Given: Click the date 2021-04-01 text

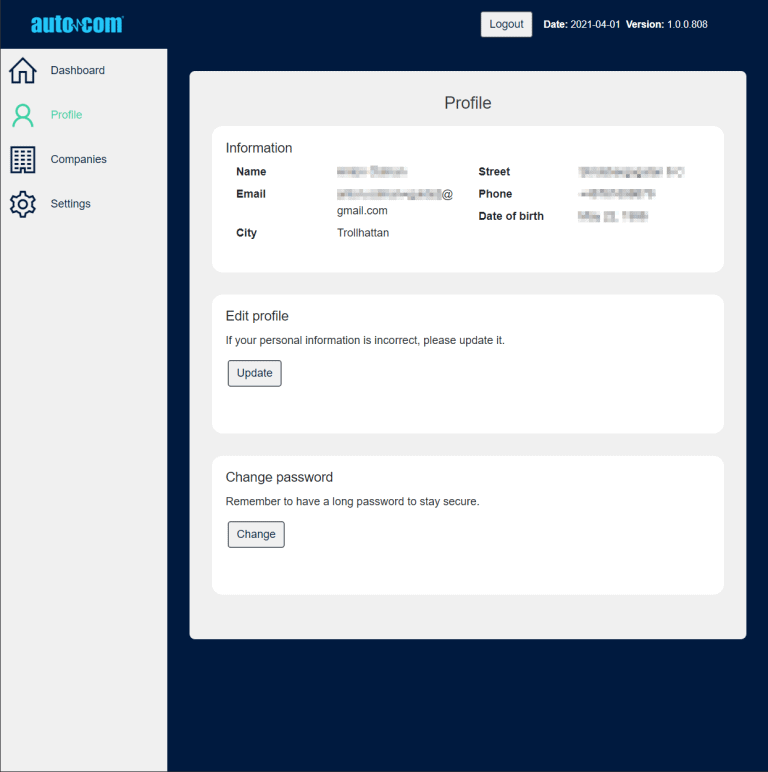Looking at the screenshot, I should click(595, 24).
